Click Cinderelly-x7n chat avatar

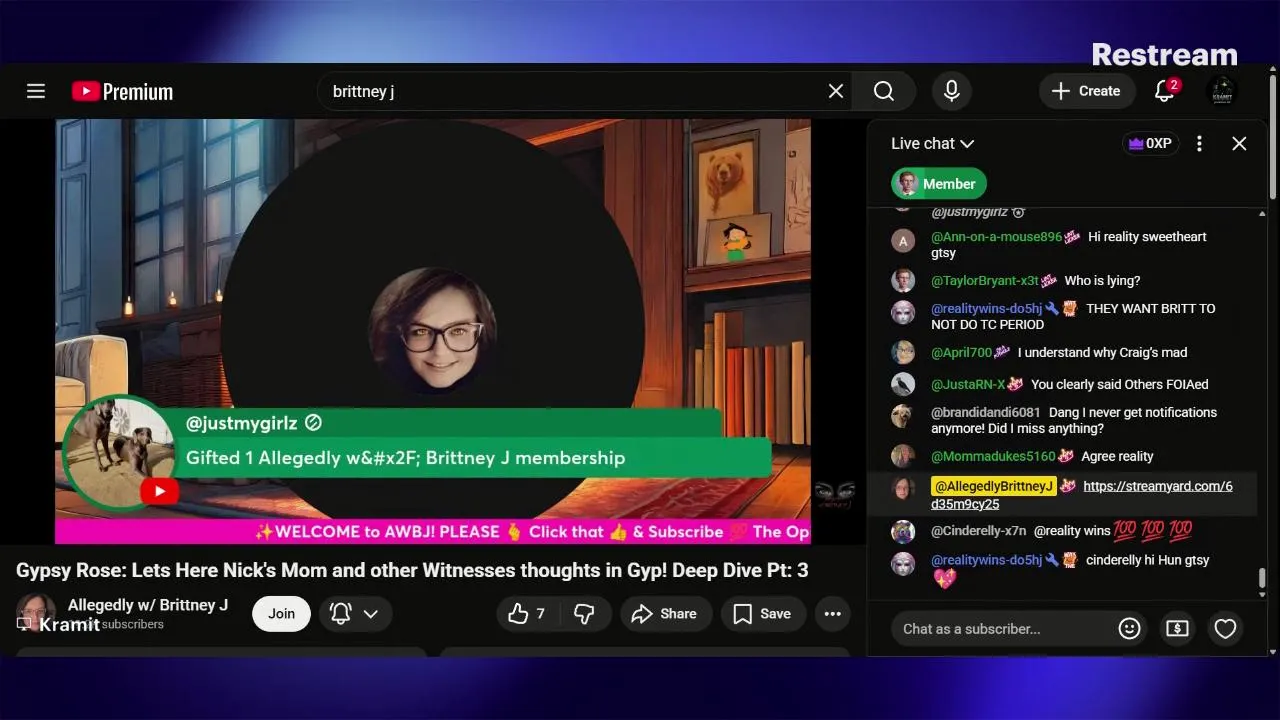(x=903, y=532)
